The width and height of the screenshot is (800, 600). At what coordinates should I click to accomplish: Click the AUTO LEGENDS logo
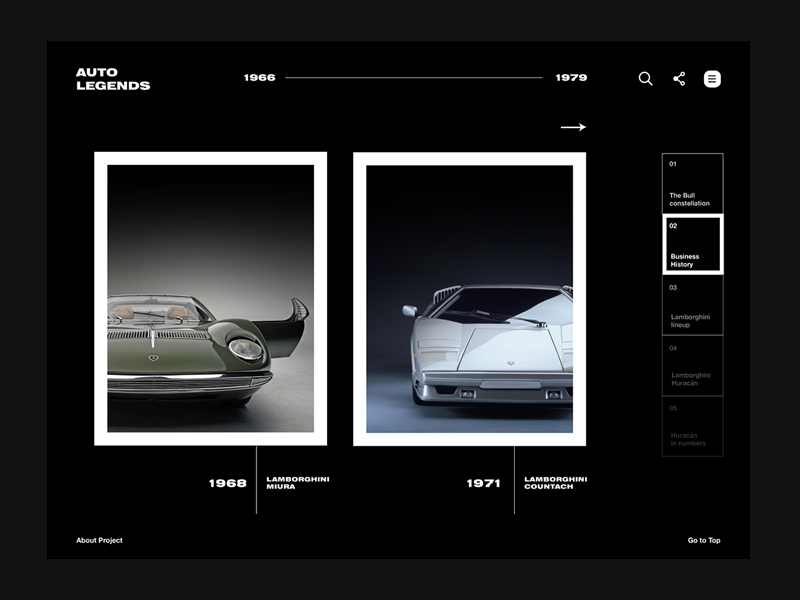tap(113, 79)
